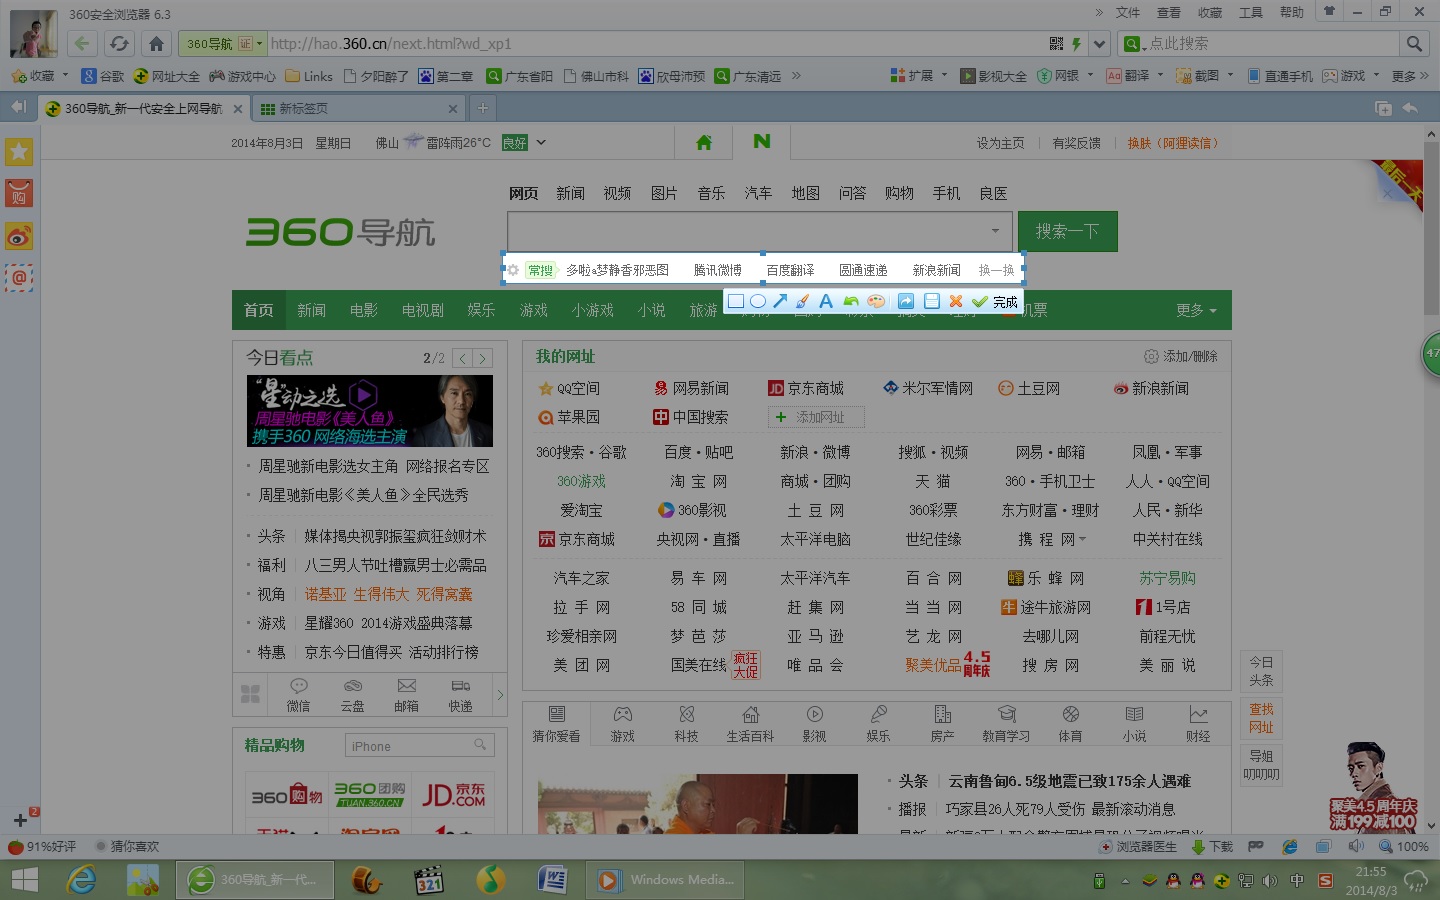Open the 收藏 favorites bookmark menu

pyautogui.click(x=40, y=76)
